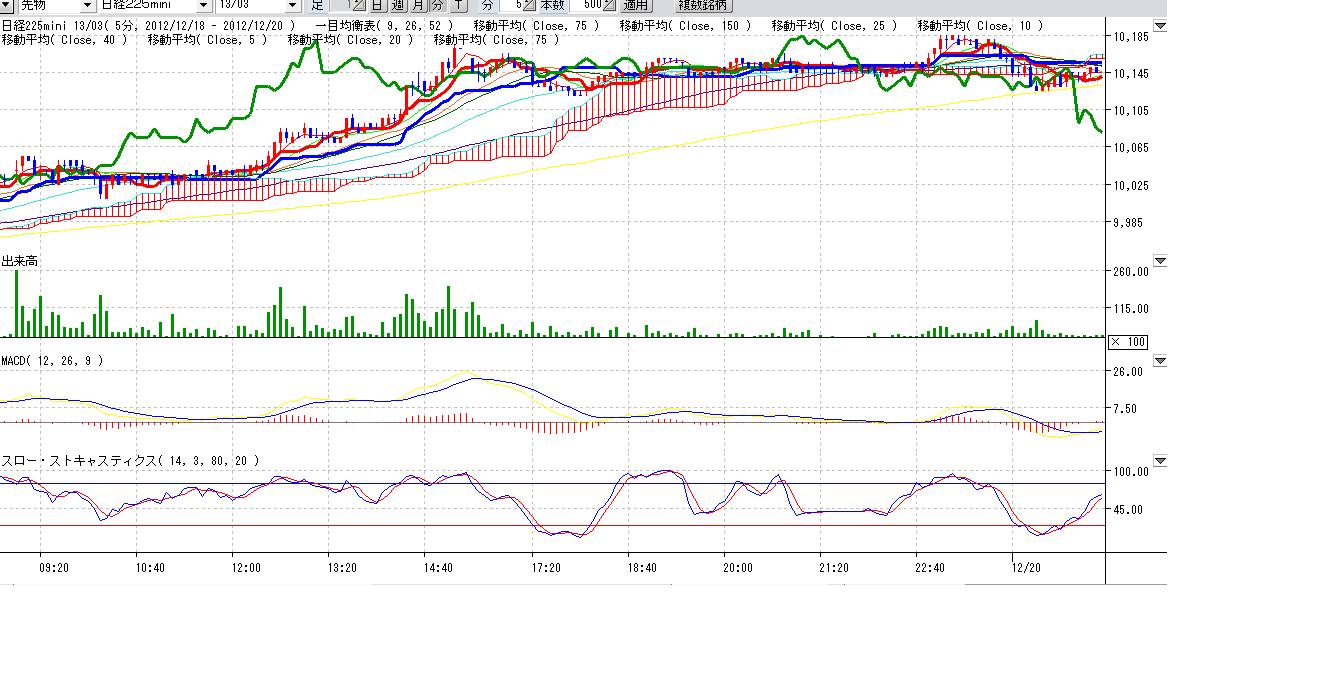
Task: Click the T (tick) chart button
Action: pyautogui.click(x=457, y=5)
